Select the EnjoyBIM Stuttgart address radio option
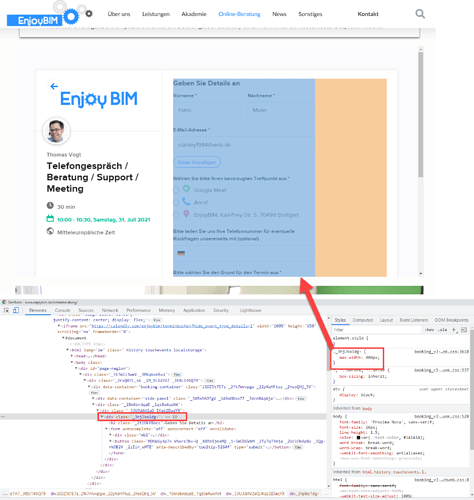Viewport: 474px width, 500px height. (x=176, y=215)
